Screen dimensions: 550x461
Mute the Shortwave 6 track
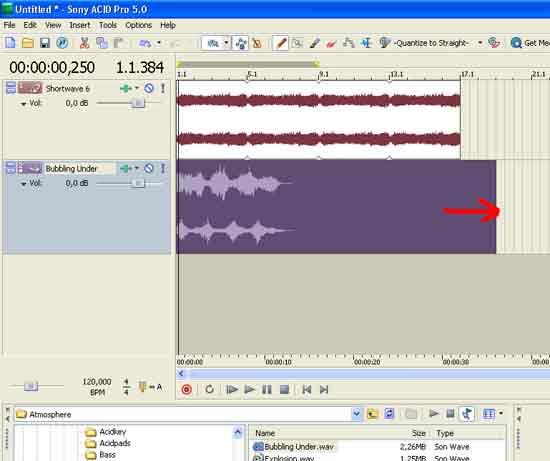tap(149, 88)
